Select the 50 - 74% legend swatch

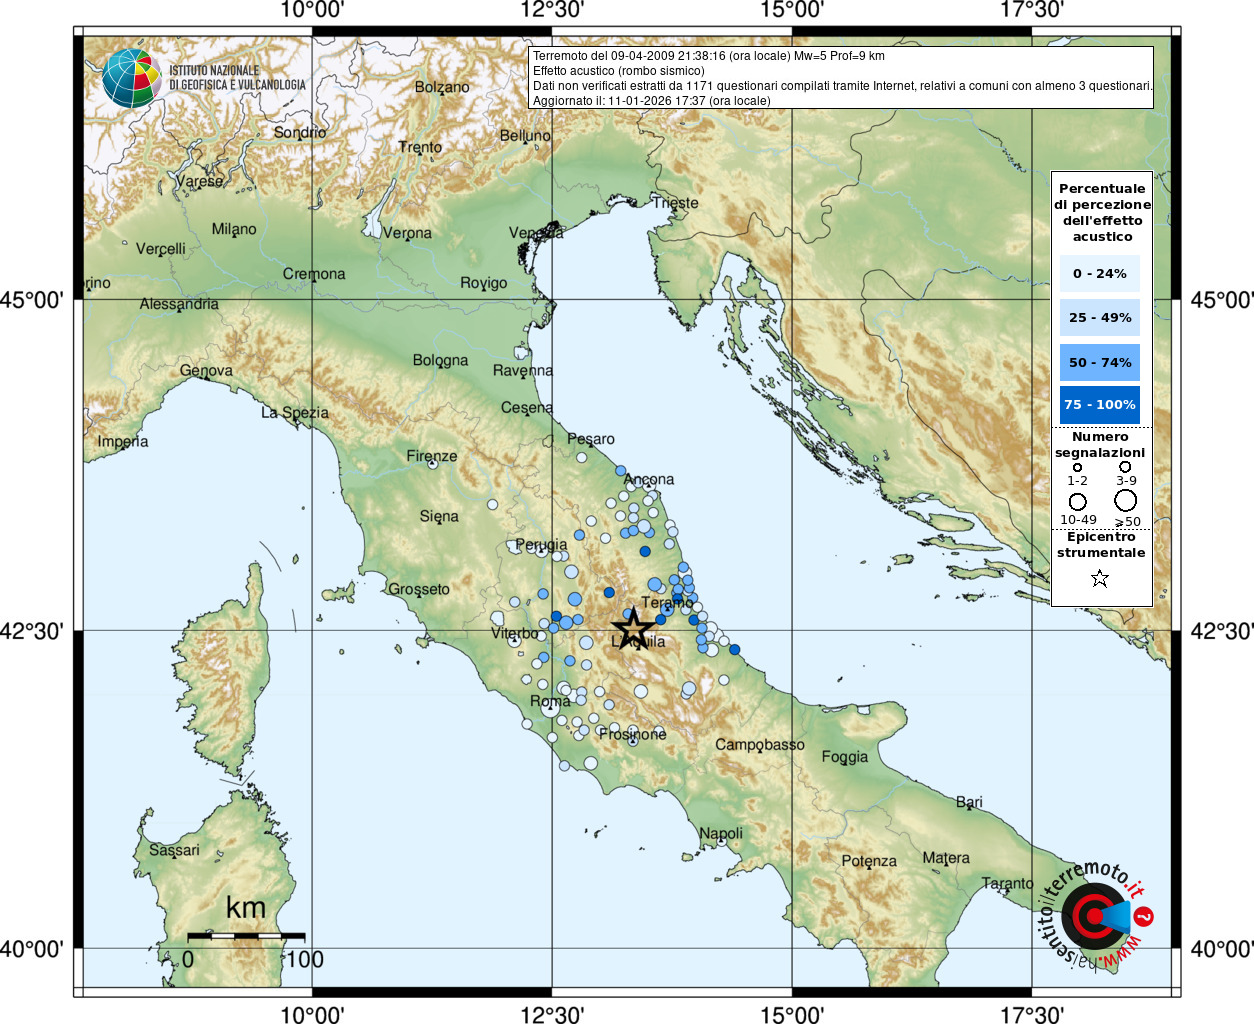[1100, 362]
